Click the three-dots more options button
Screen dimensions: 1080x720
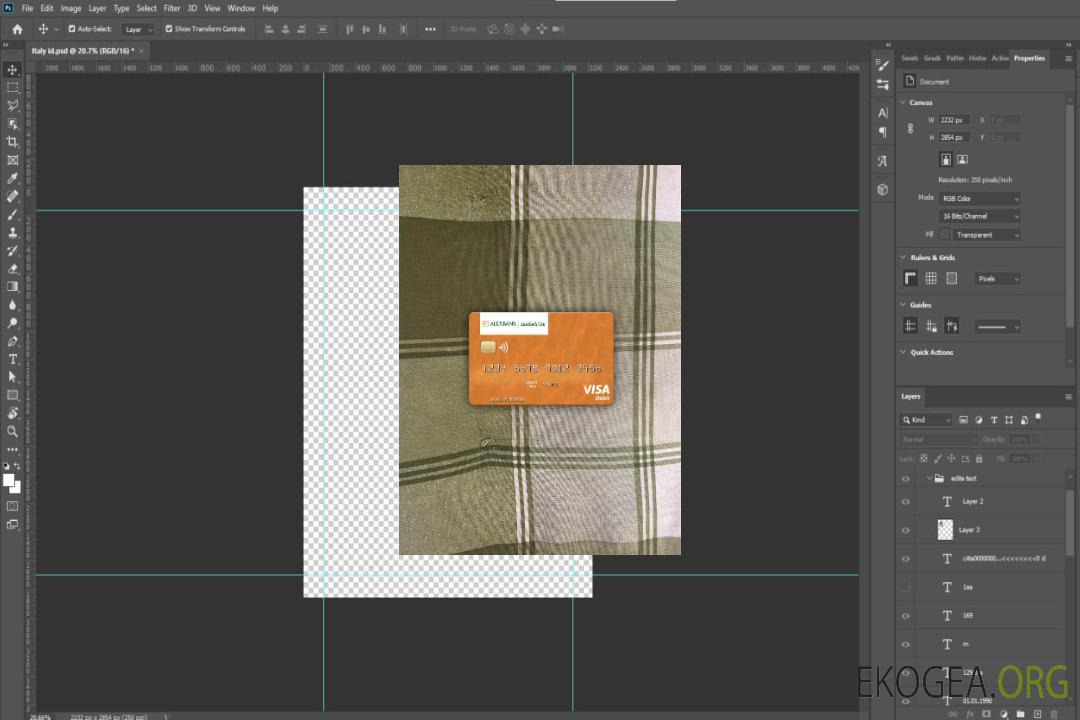pyautogui.click(x=430, y=29)
